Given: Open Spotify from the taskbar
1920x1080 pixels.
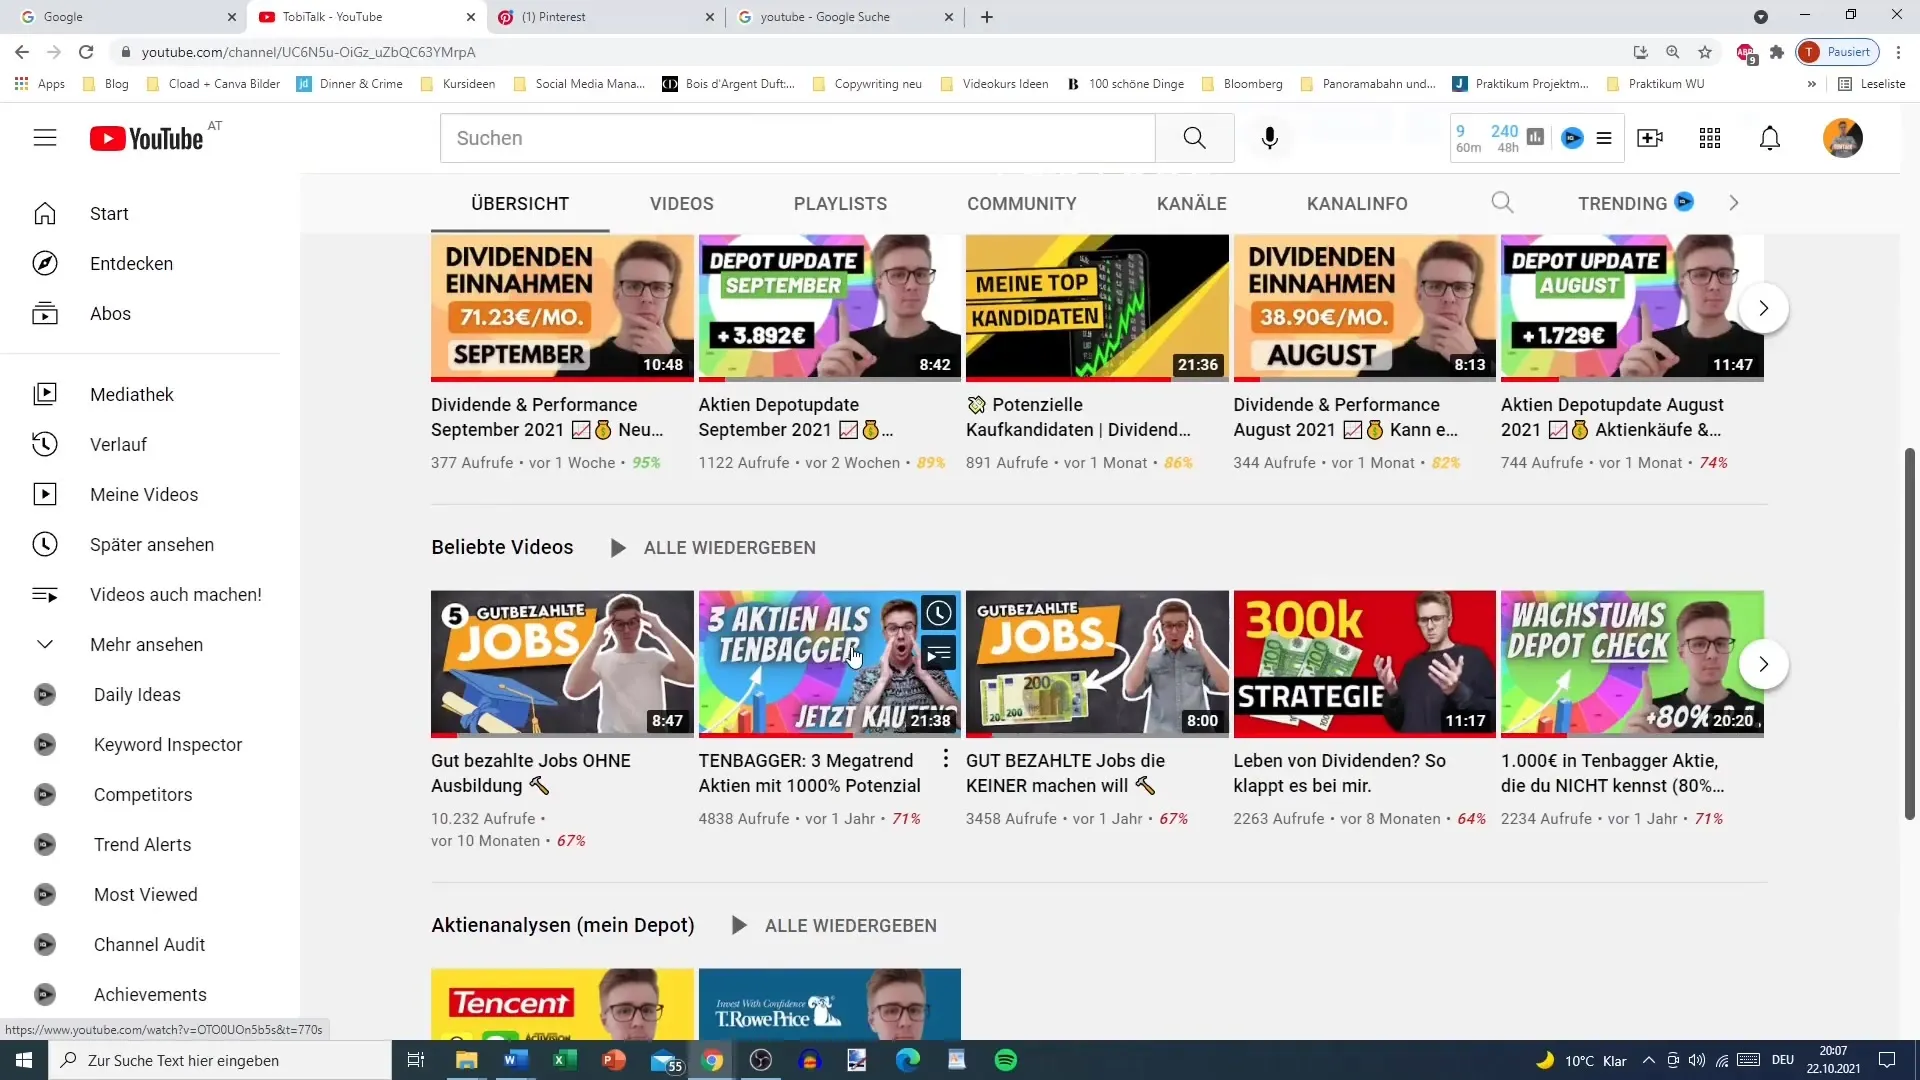Looking at the screenshot, I should [x=1006, y=1060].
